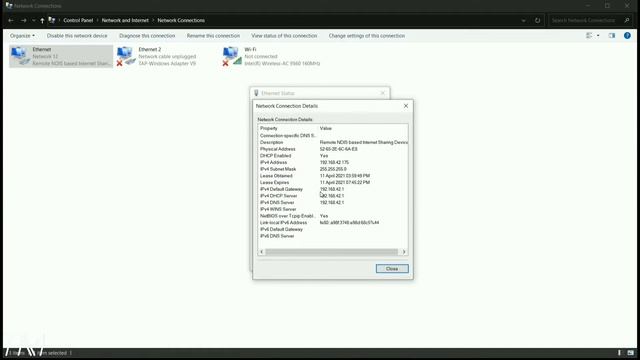Select the IPv4 Default Gateway row
Screen dimensions: 640x360
(x=333, y=189)
